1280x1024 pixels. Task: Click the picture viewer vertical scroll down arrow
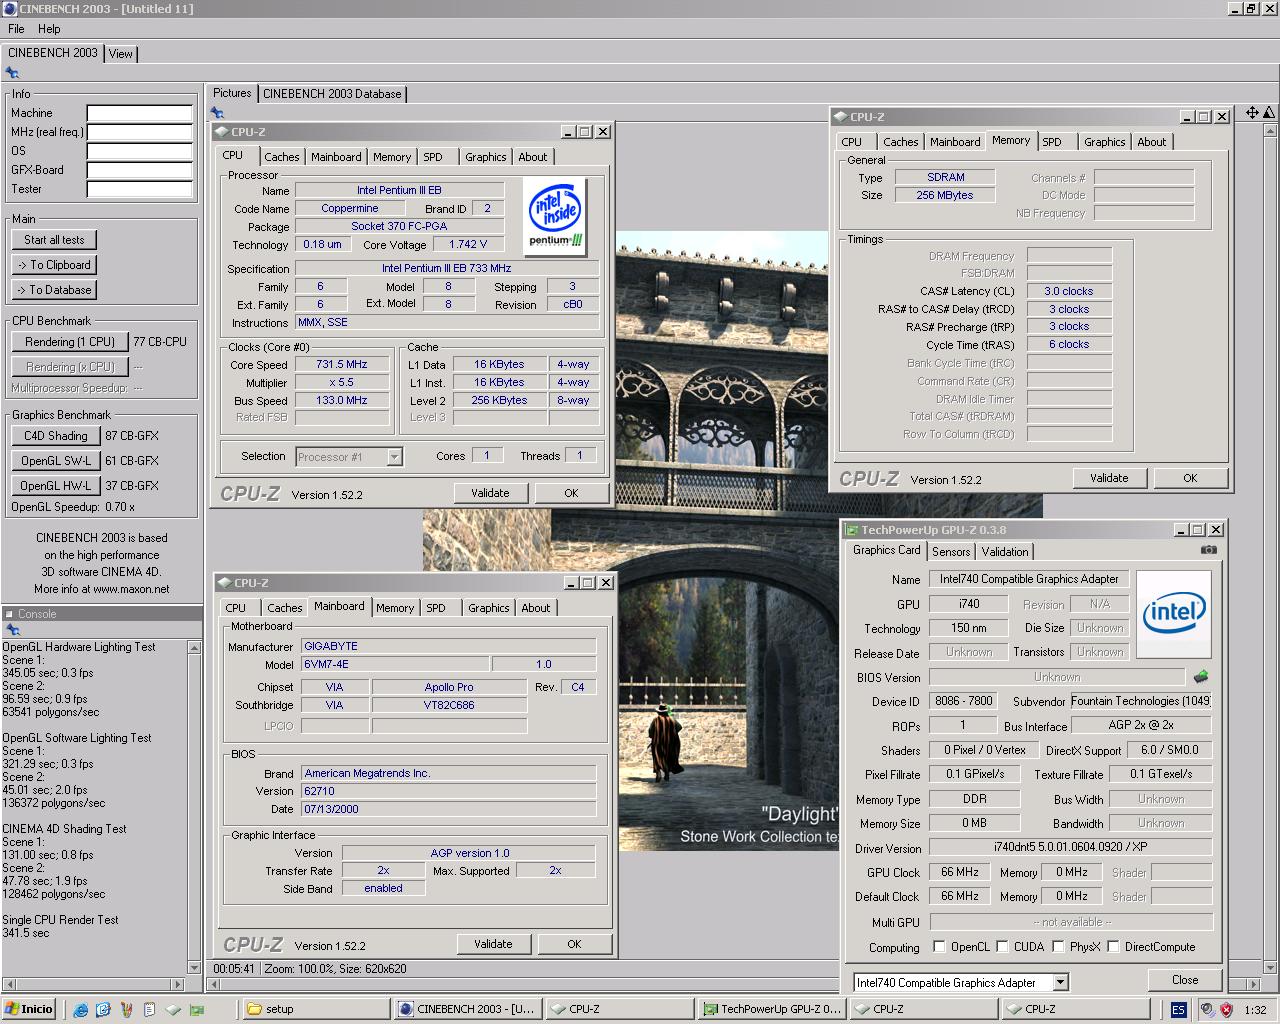click(1268, 969)
